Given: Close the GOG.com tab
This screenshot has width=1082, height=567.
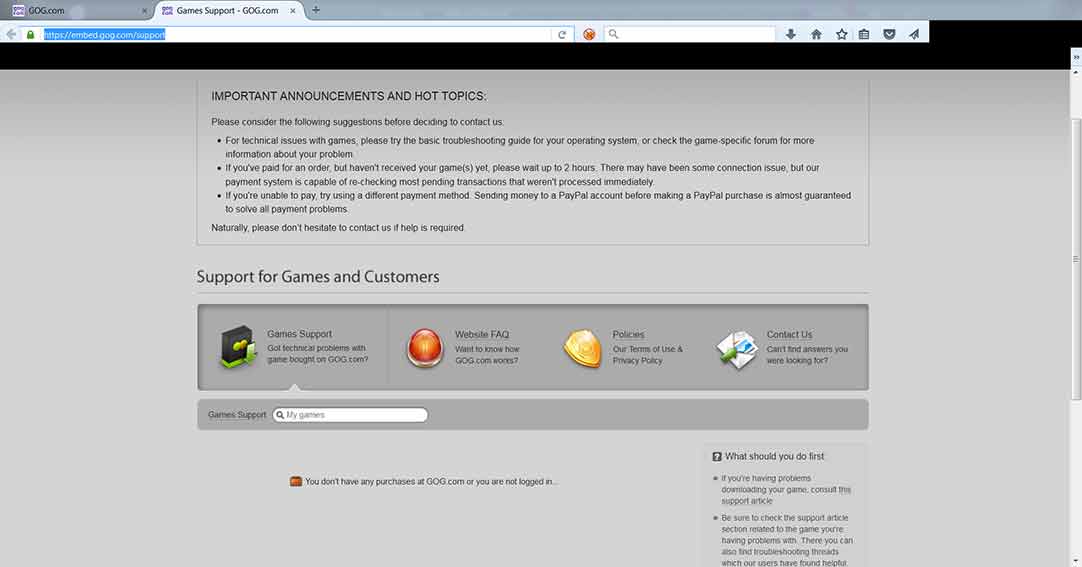Looking at the screenshot, I should click(x=144, y=10).
